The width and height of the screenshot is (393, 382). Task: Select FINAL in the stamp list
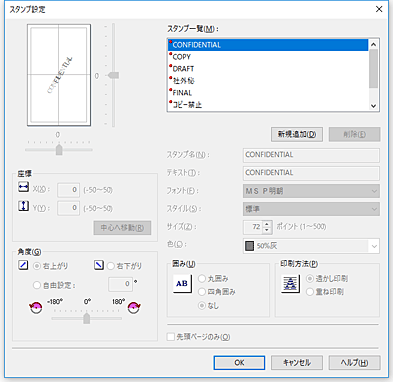[x=268, y=93]
